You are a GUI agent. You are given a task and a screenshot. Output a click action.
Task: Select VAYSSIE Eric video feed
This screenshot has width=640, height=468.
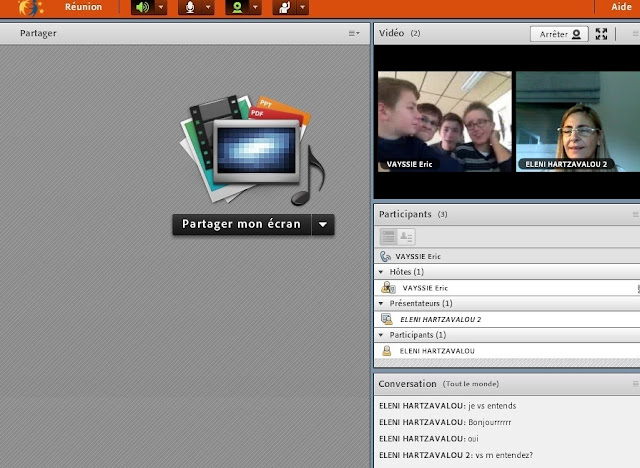coord(444,122)
